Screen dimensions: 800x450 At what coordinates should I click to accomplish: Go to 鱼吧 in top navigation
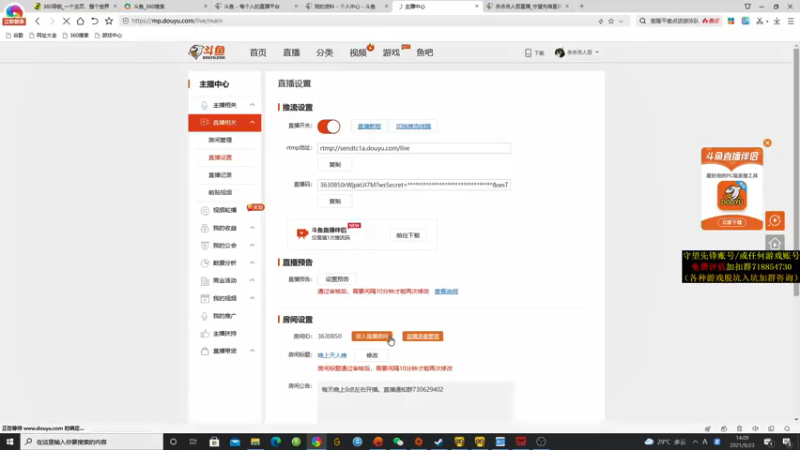click(x=424, y=53)
